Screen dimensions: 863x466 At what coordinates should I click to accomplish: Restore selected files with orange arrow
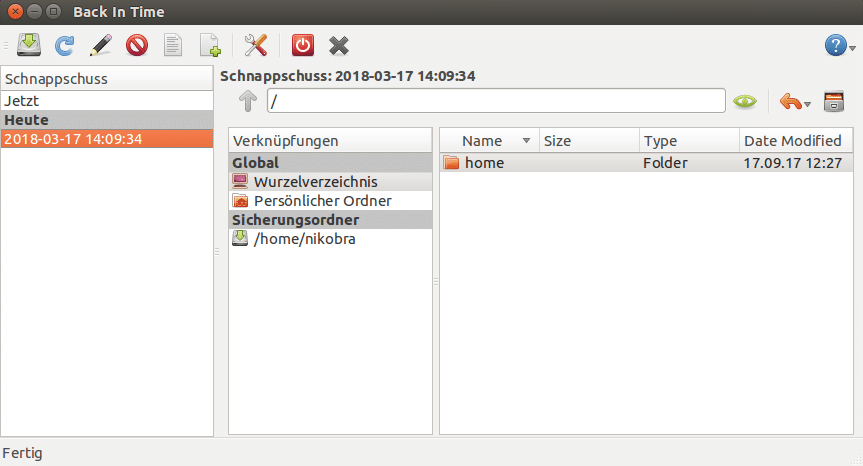(x=790, y=101)
